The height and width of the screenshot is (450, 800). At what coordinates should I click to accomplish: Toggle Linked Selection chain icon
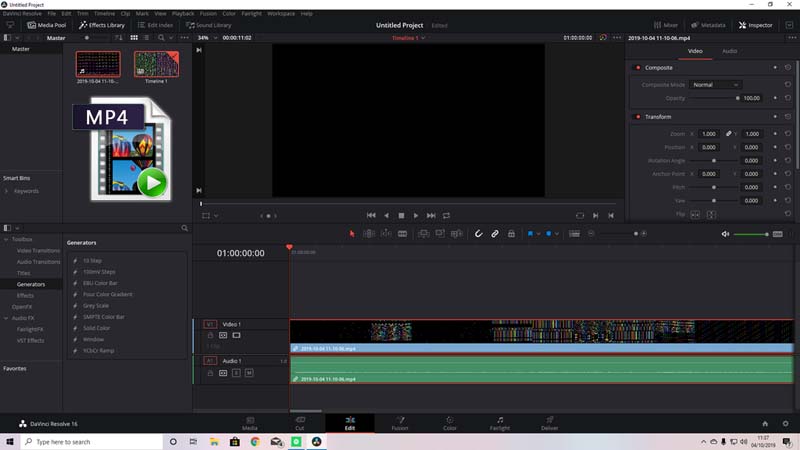point(495,234)
